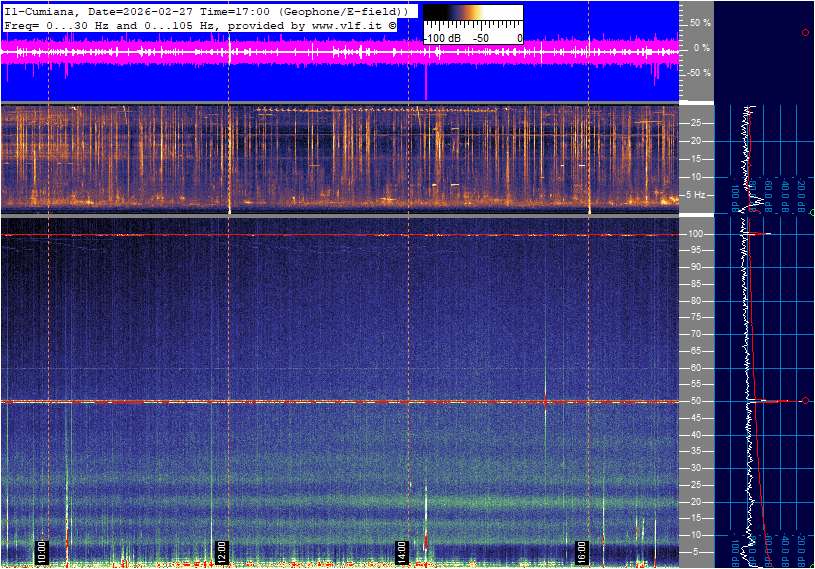Click the 0 % amplitude axis label
Screen dimensions: 815x569
(702, 47)
